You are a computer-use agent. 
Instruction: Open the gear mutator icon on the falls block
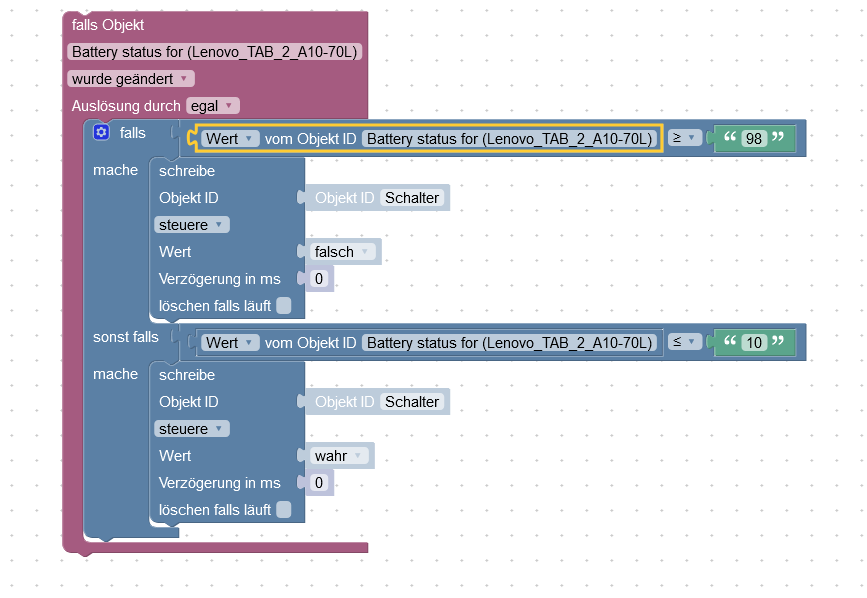101,133
